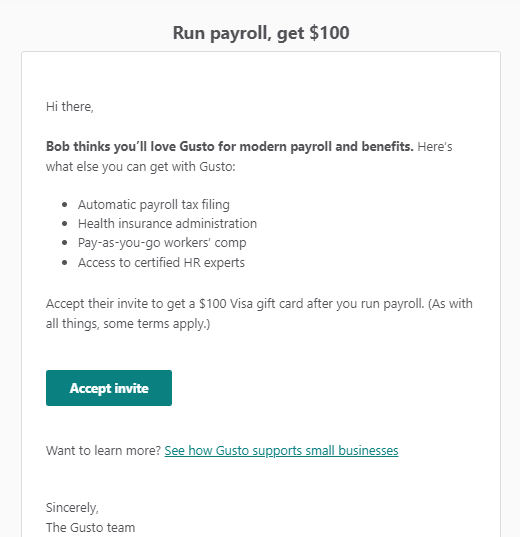The image size is (520, 537).
Task: Click the bullet dot beside Automatic payroll tax filing
Action: click(65, 205)
